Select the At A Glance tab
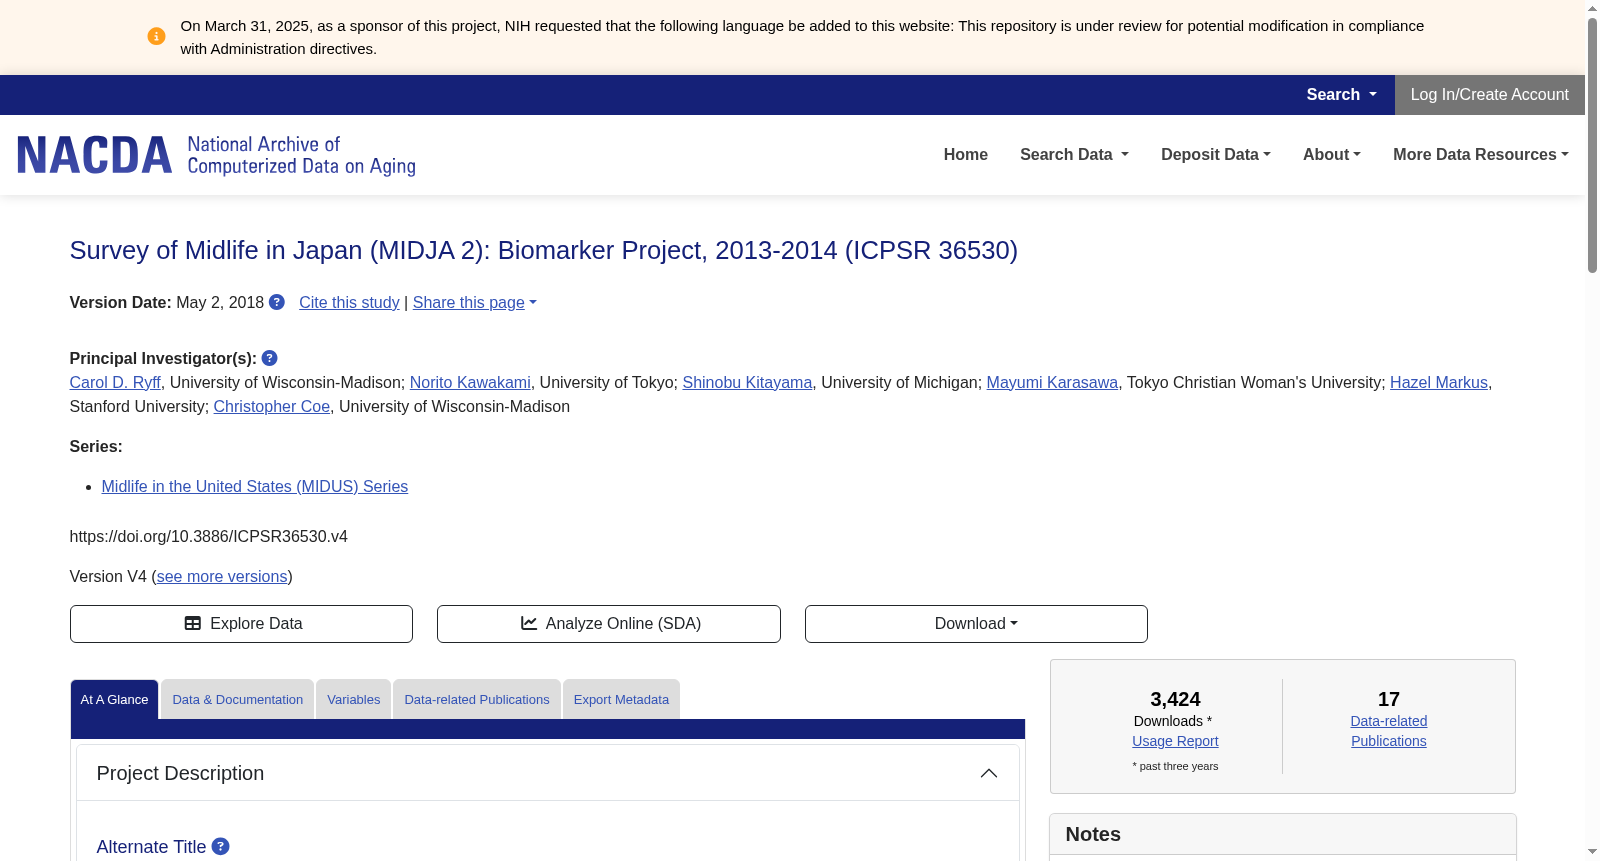 114,700
